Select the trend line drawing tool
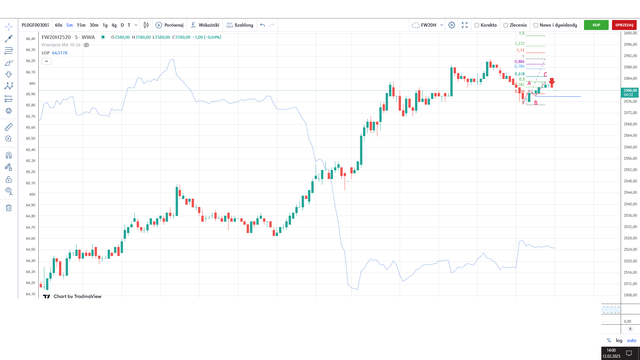The width and height of the screenshot is (640, 360). [x=9, y=39]
